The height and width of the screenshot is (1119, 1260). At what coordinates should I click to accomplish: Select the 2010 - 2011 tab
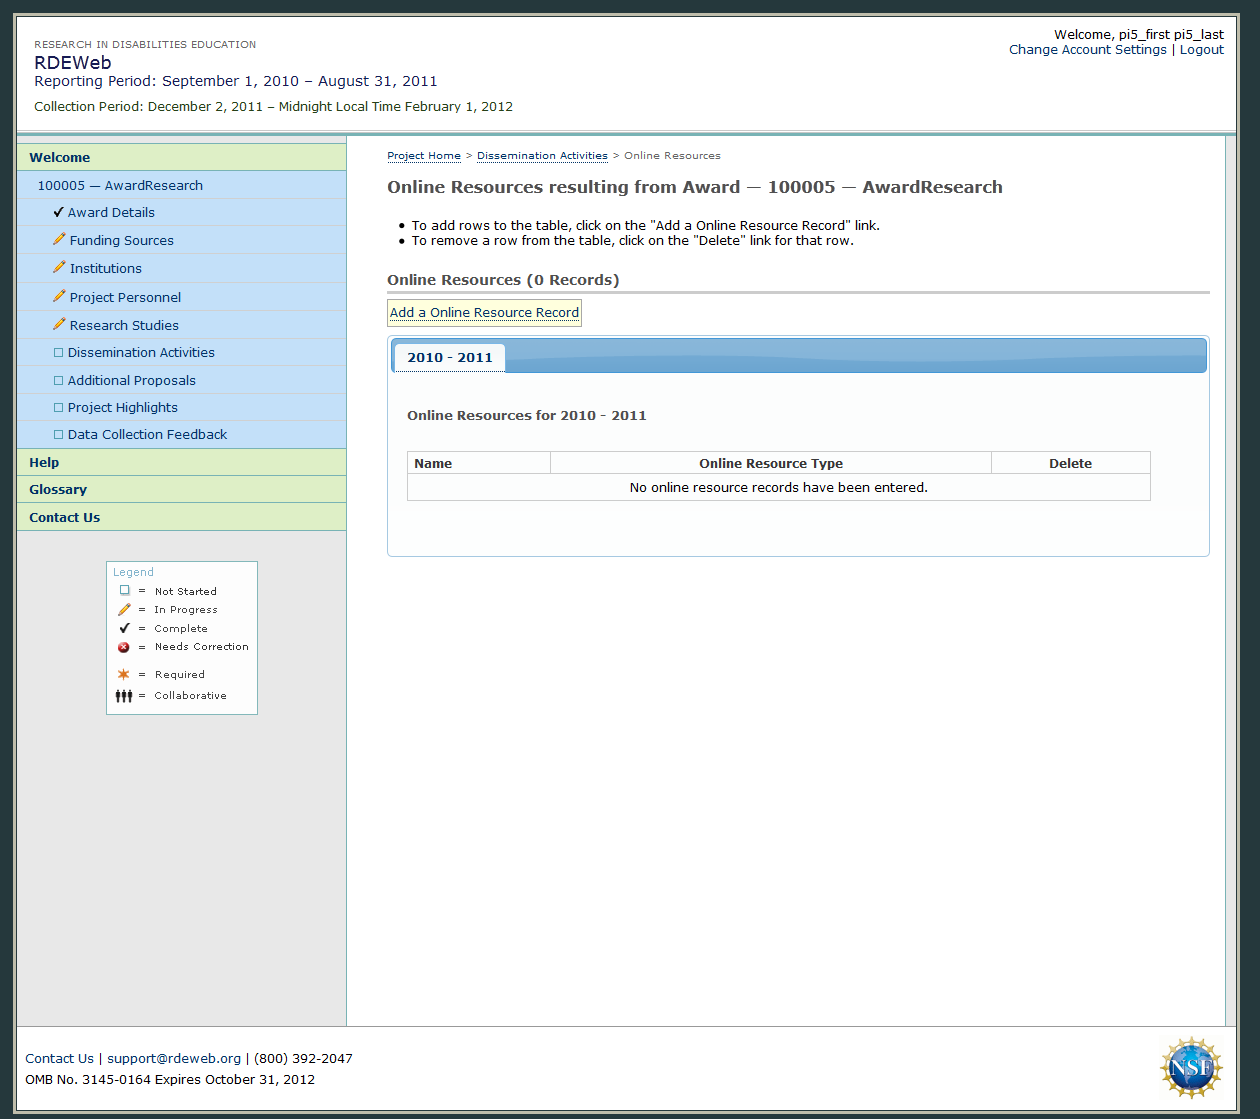pyautogui.click(x=449, y=357)
